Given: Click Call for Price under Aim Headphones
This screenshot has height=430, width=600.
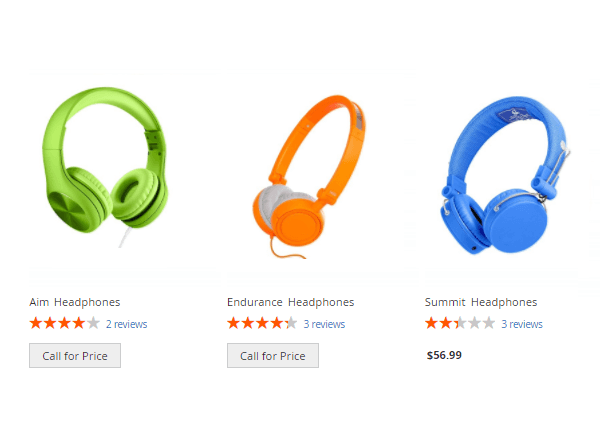Looking at the screenshot, I should point(75,356).
